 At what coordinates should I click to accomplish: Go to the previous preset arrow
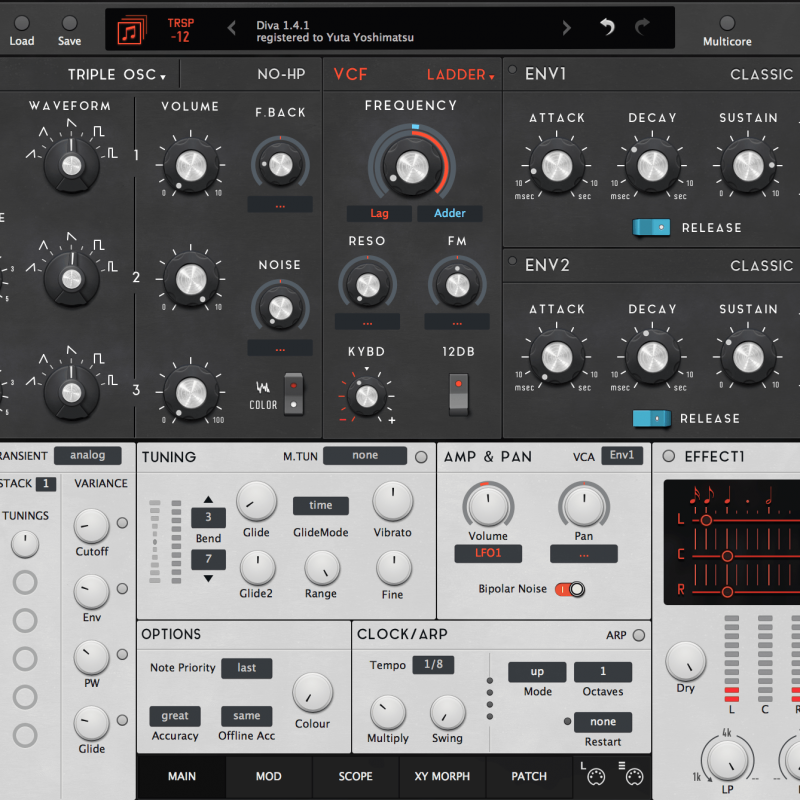(232, 29)
